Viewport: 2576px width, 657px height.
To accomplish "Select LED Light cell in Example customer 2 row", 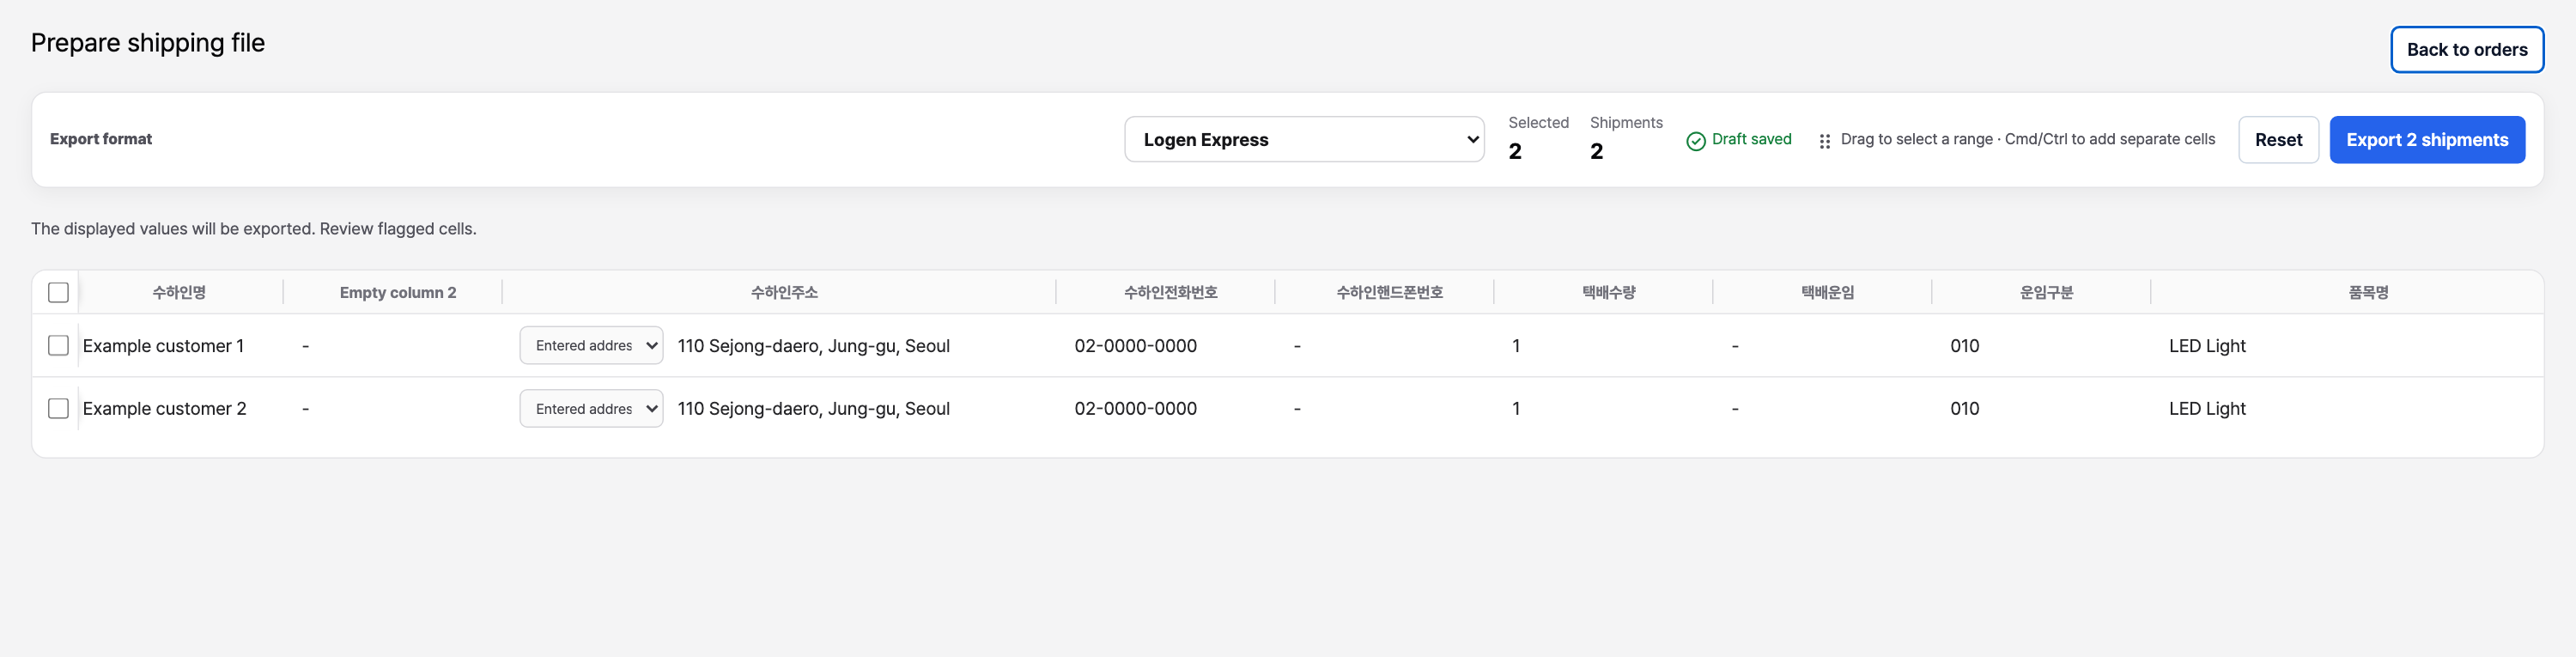I will click(x=2347, y=408).
